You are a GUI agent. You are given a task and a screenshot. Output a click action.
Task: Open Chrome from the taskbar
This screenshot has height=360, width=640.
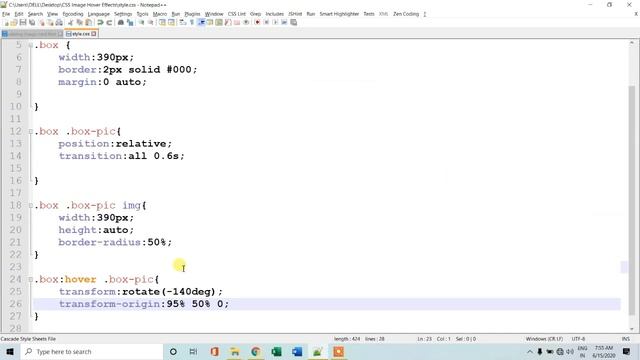256,352
